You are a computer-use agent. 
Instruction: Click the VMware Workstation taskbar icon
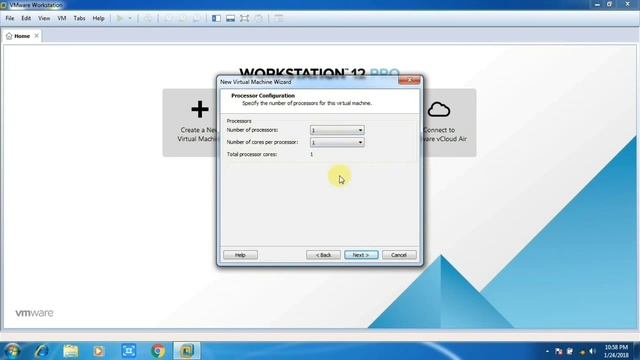(x=187, y=351)
